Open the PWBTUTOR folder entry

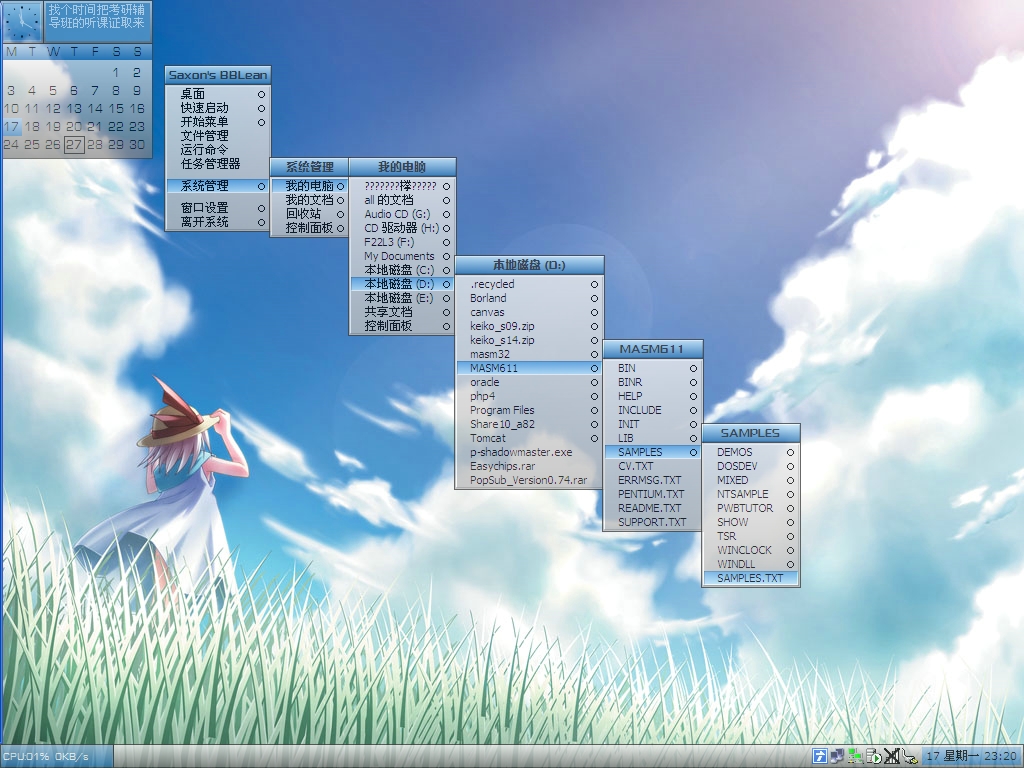[750, 508]
